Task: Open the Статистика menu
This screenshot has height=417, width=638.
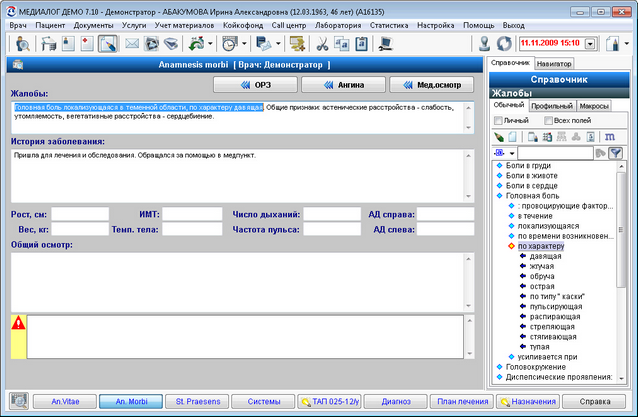Action: tap(389, 25)
